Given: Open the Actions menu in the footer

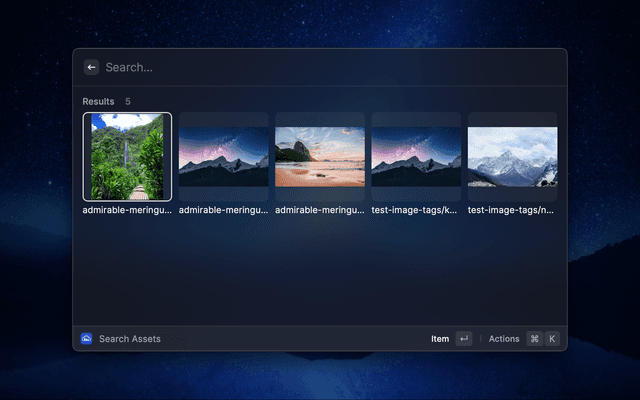Looking at the screenshot, I should 504,339.
